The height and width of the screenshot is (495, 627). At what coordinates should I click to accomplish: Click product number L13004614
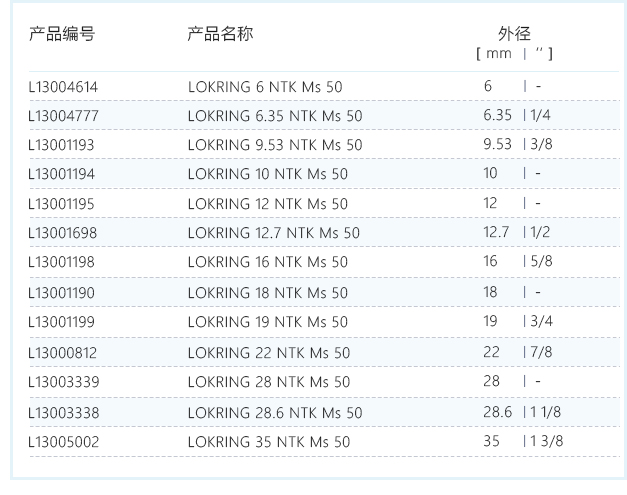coord(63,87)
